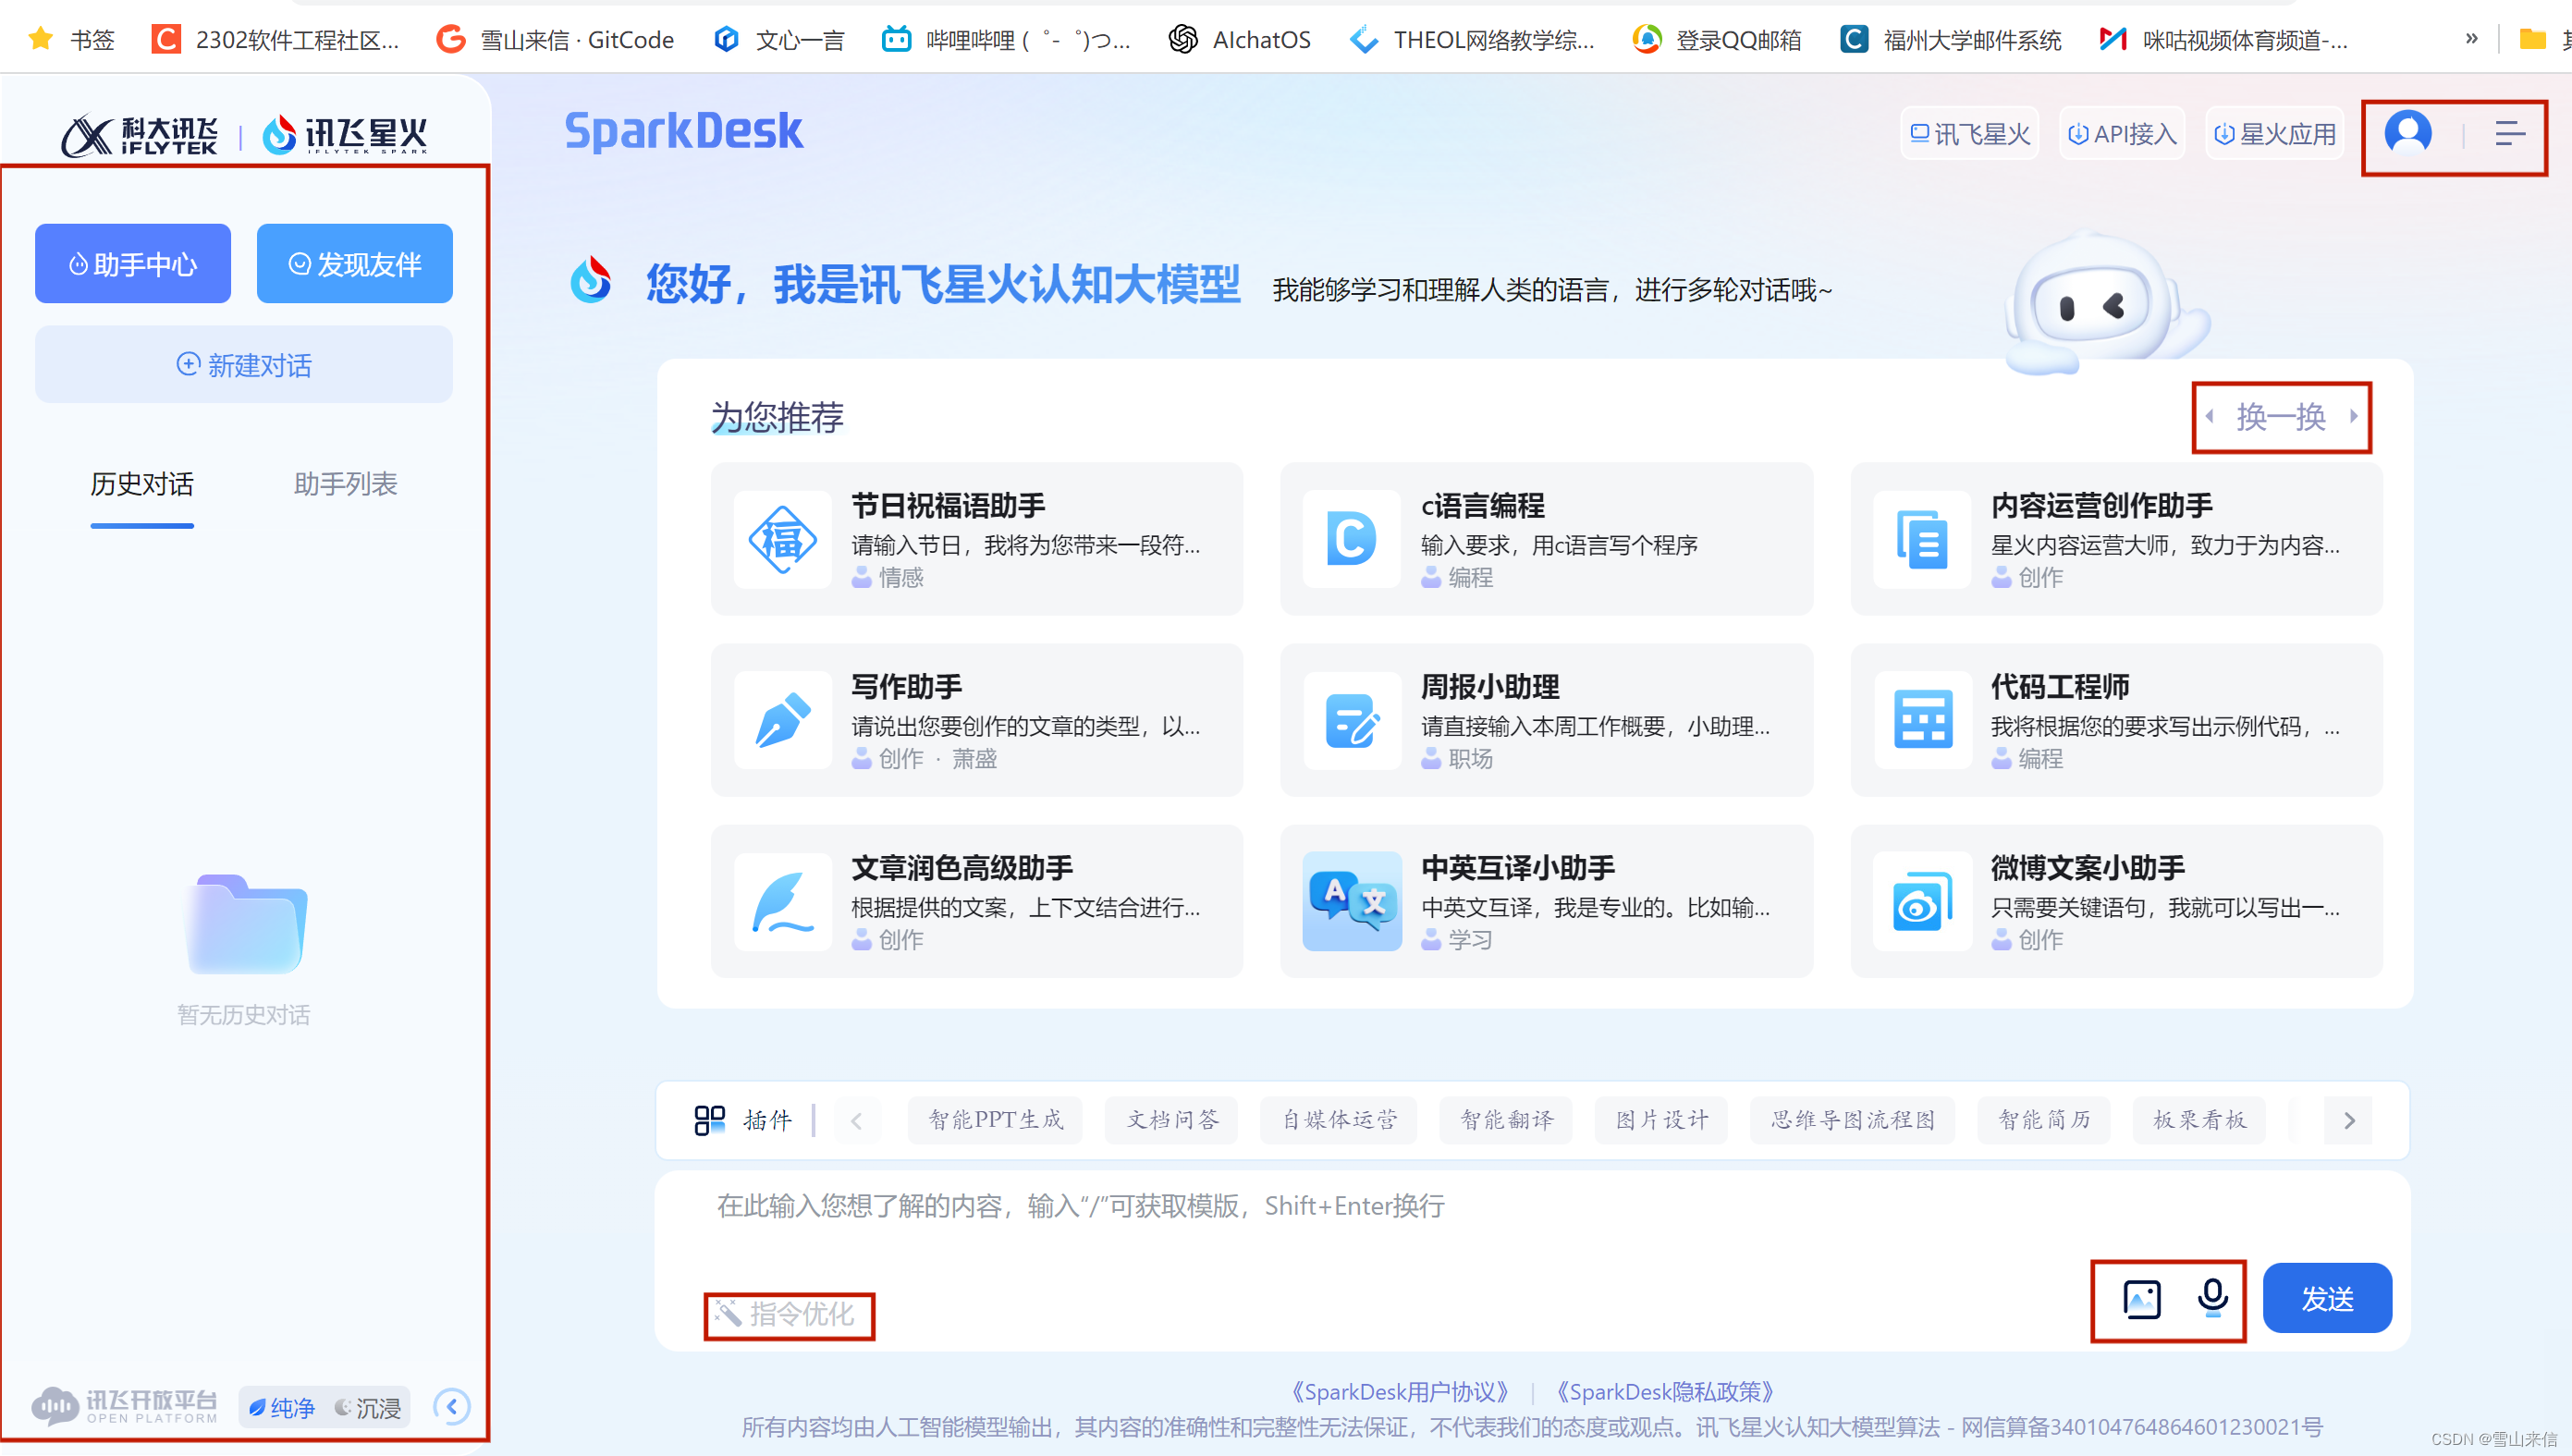
Task: Show next recommendations with 换一换 right arrow
Action: tap(2353, 416)
